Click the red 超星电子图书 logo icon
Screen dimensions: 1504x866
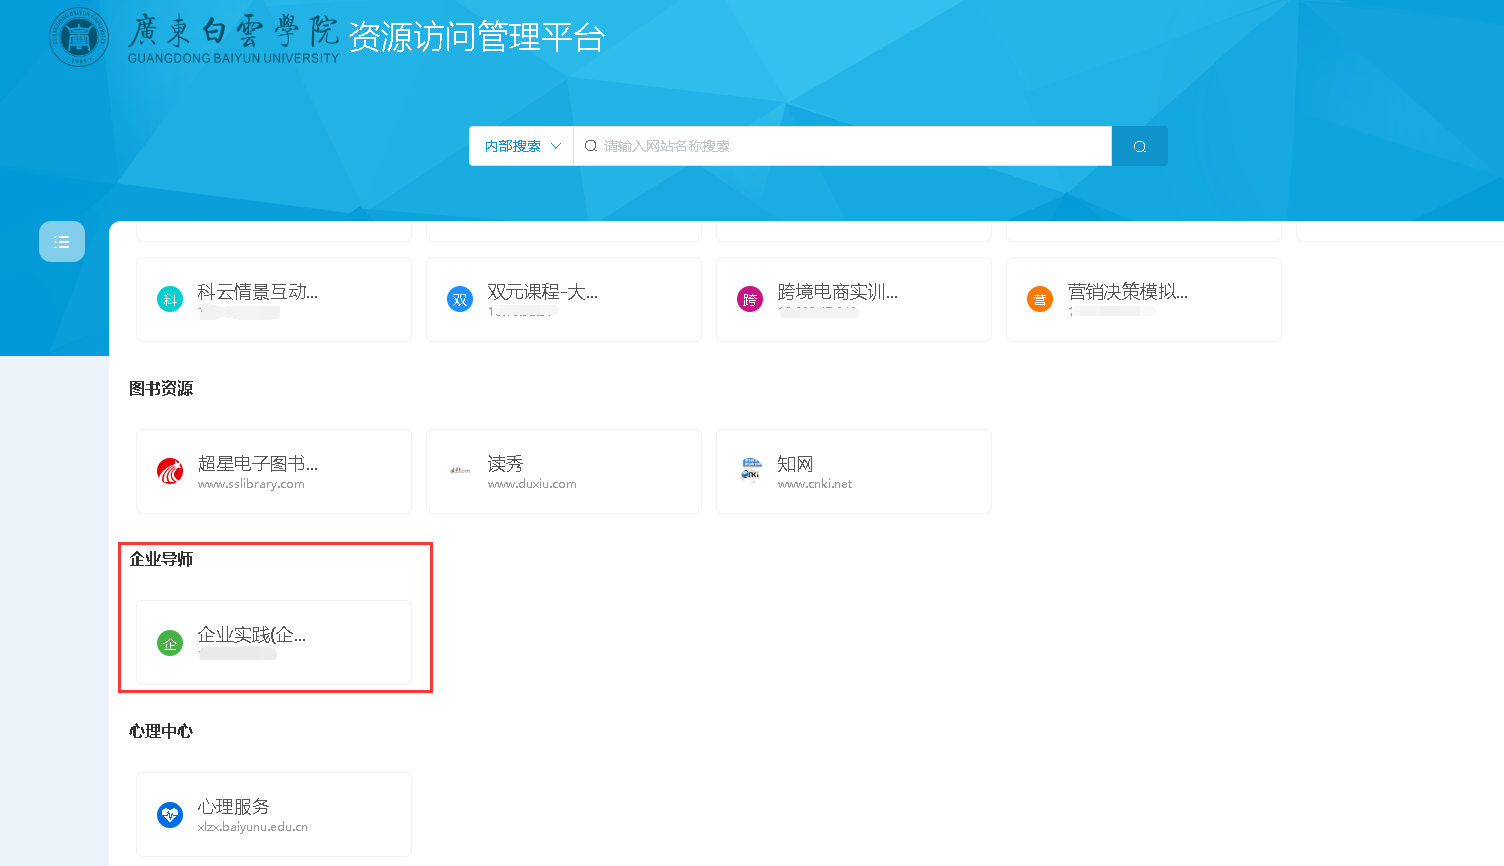tap(170, 471)
